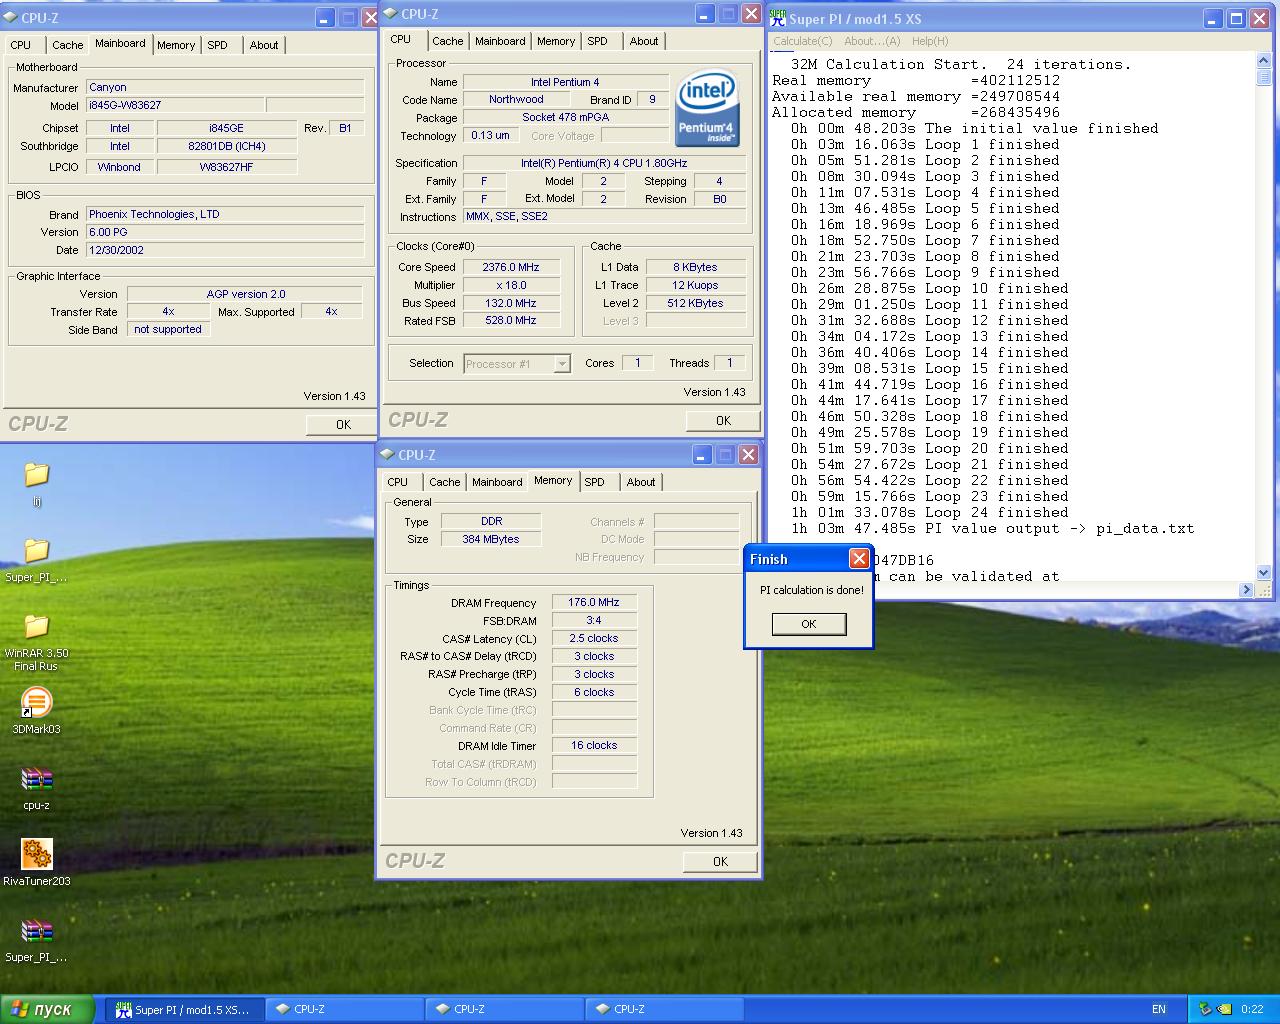The image size is (1280, 1024).
Task: Switch to About tab in Mainboard CPU-Z window
Action: click(x=264, y=45)
